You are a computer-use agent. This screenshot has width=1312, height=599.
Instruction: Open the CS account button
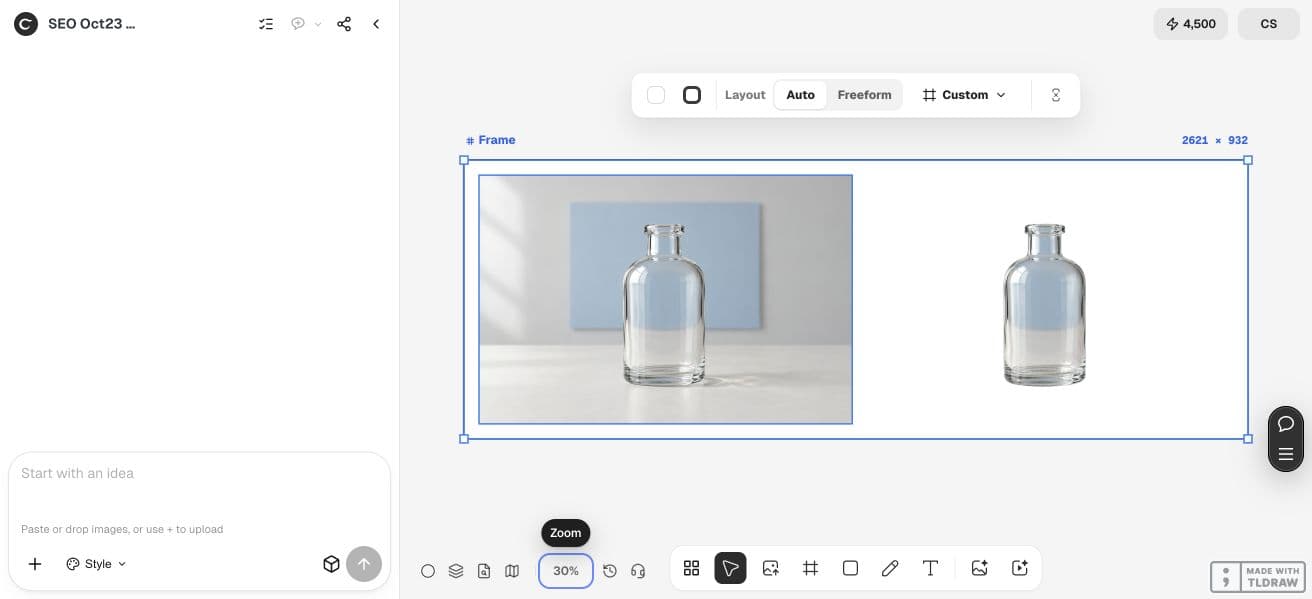[x=1268, y=24]
